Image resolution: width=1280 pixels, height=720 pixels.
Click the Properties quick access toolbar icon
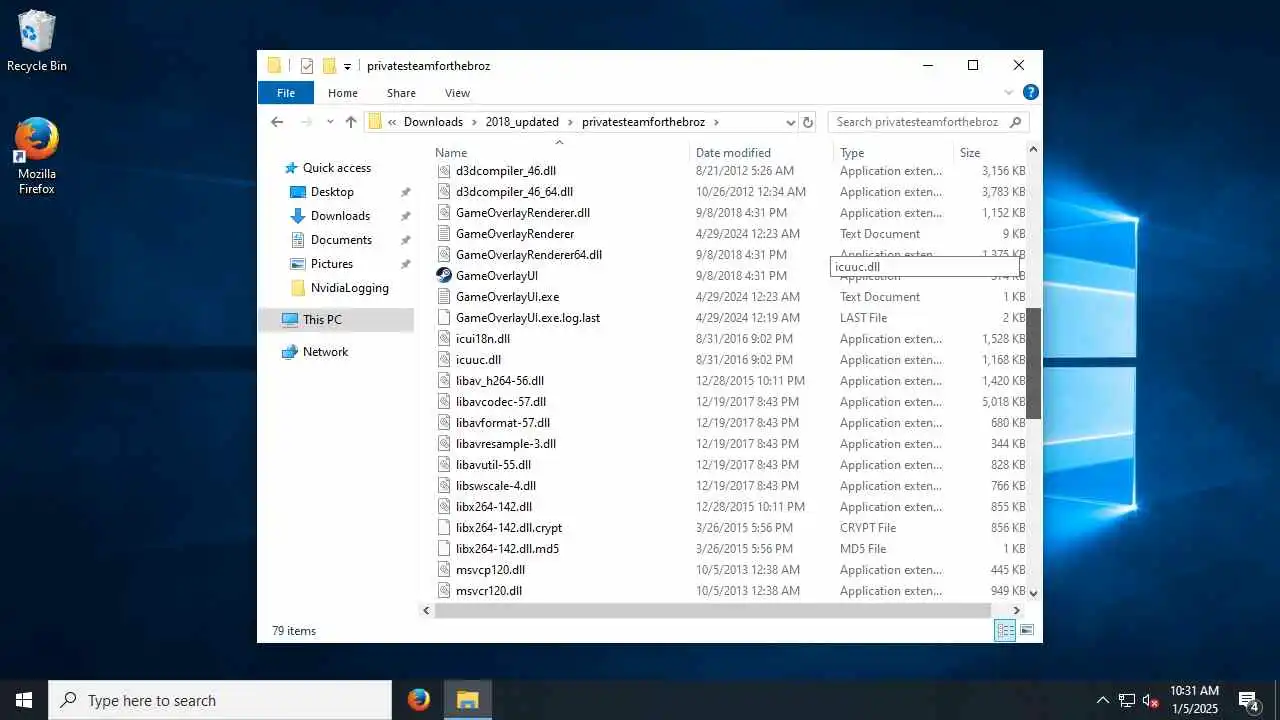tap(307, 66)
